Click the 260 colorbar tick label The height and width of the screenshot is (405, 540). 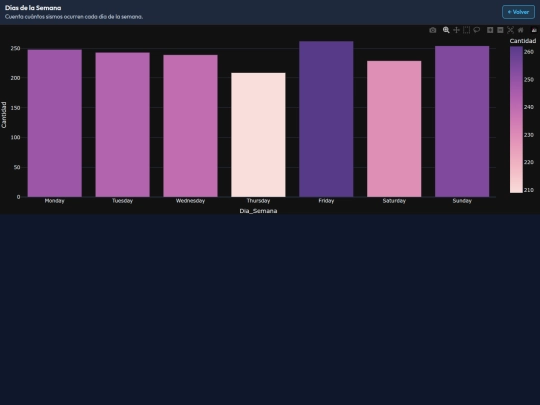click(x=529, y=52)
